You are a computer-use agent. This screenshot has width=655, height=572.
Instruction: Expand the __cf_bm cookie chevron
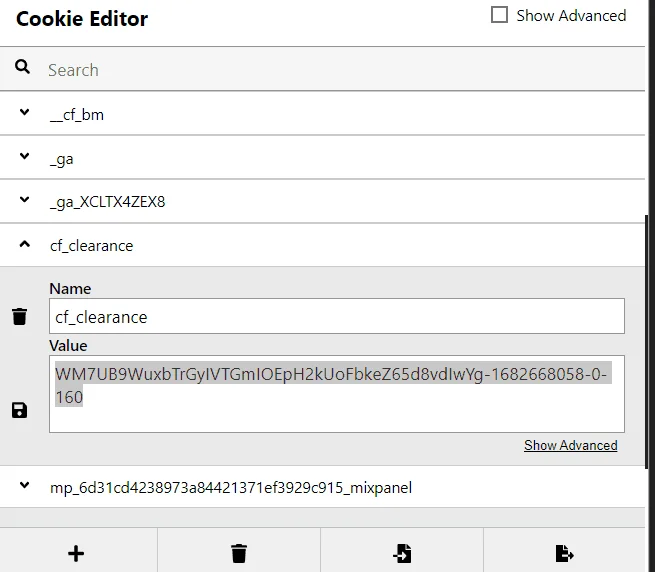25,112
